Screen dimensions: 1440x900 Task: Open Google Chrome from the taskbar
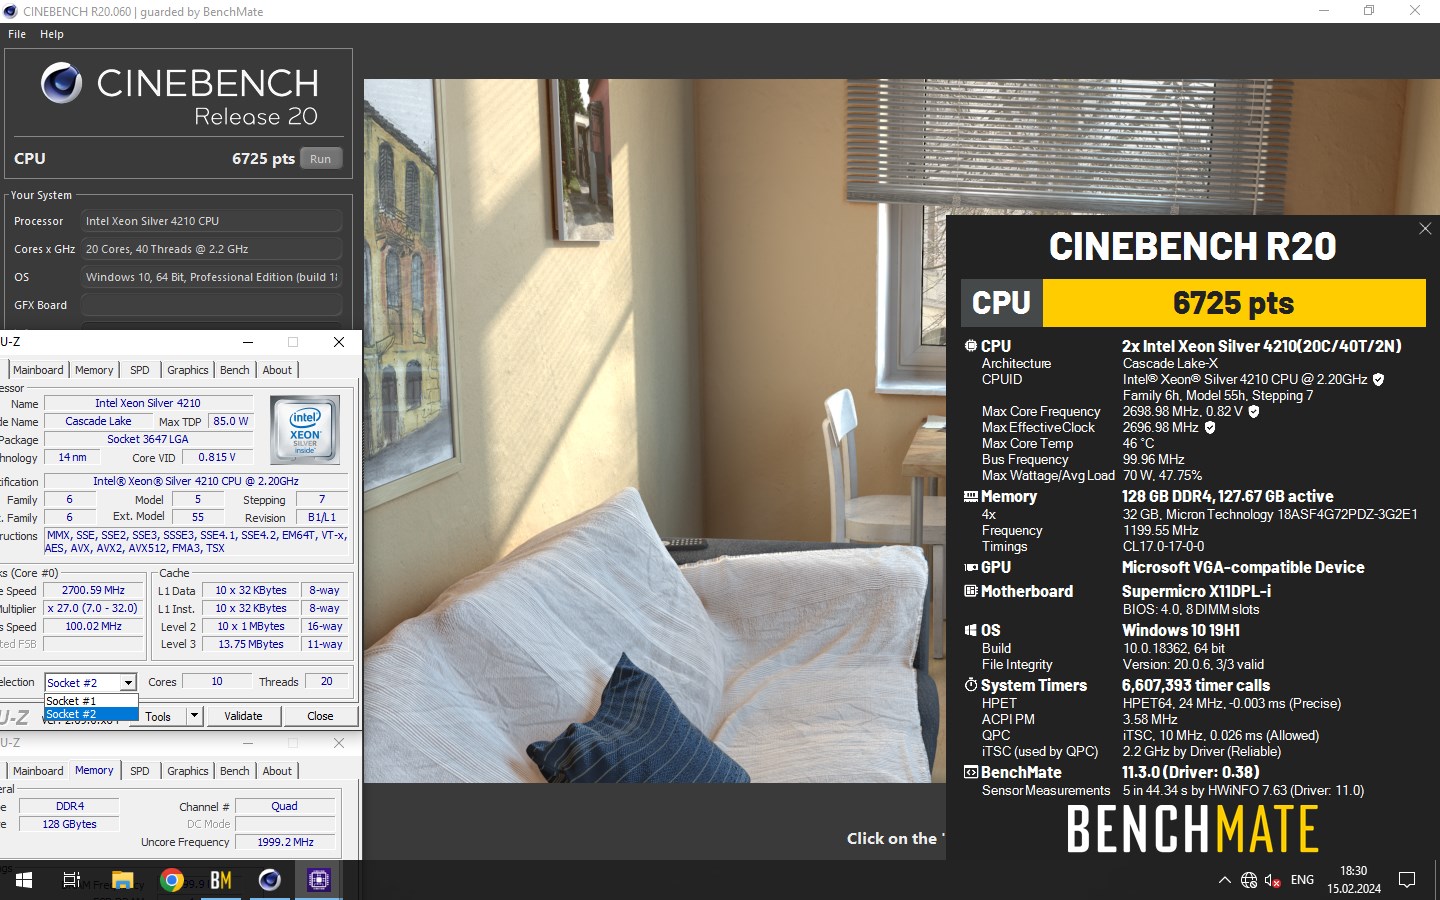[172, 880]
